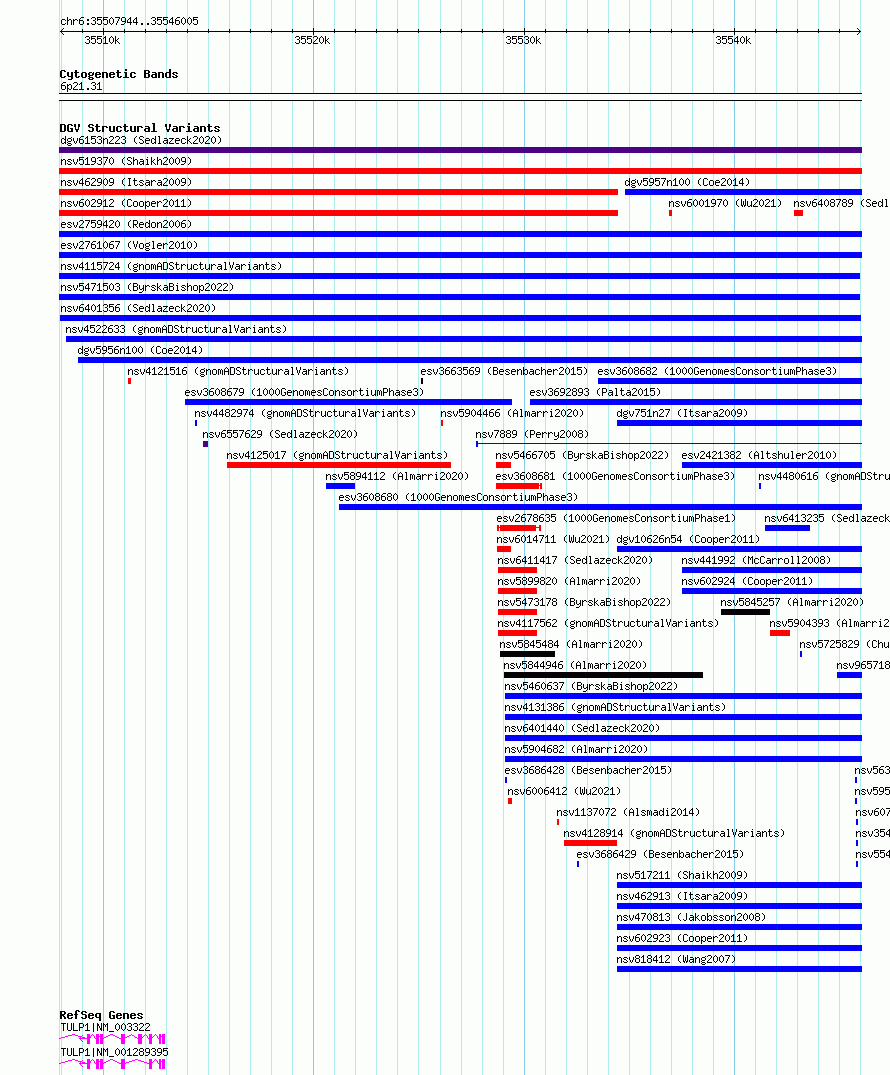Image resolution: width=890 pixels, height=1075 pixels.
Task: Click esv3608680 (1000GenomesConsortiumPhase3) label
Action: 458,497
